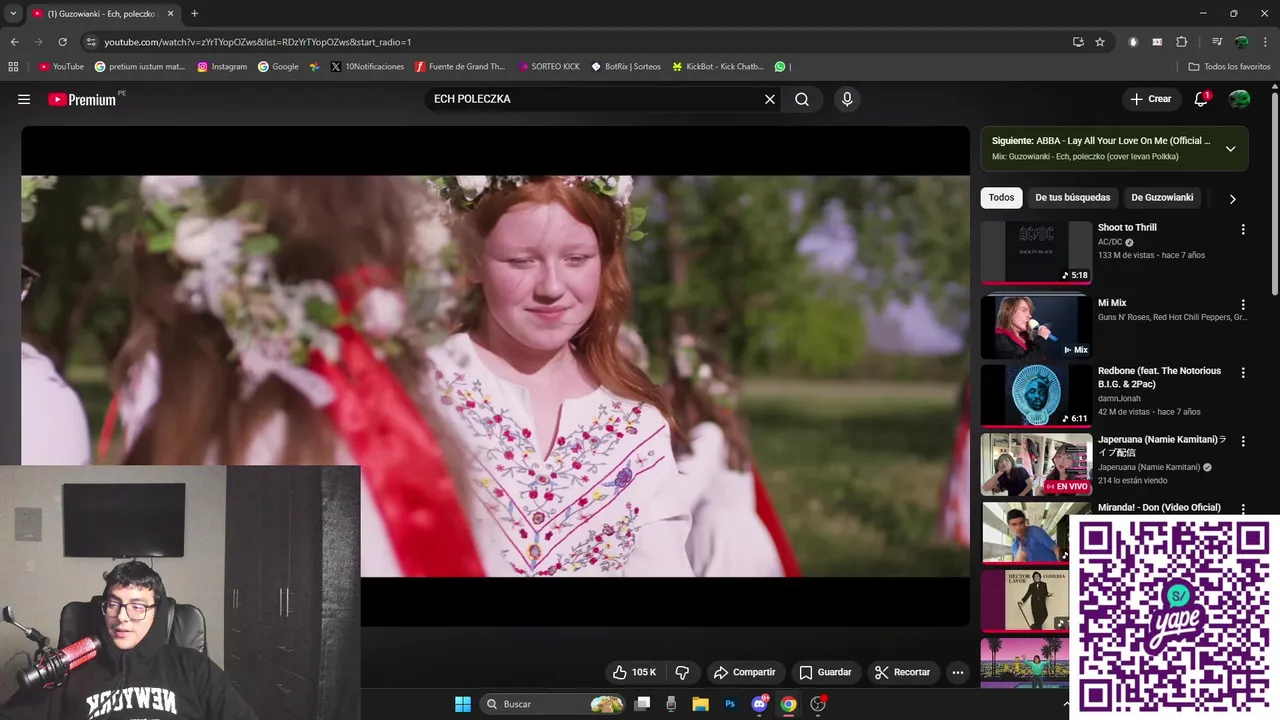Open options menu for Redbone video
Screen dimensions: 1280x720
[1243, 372]
